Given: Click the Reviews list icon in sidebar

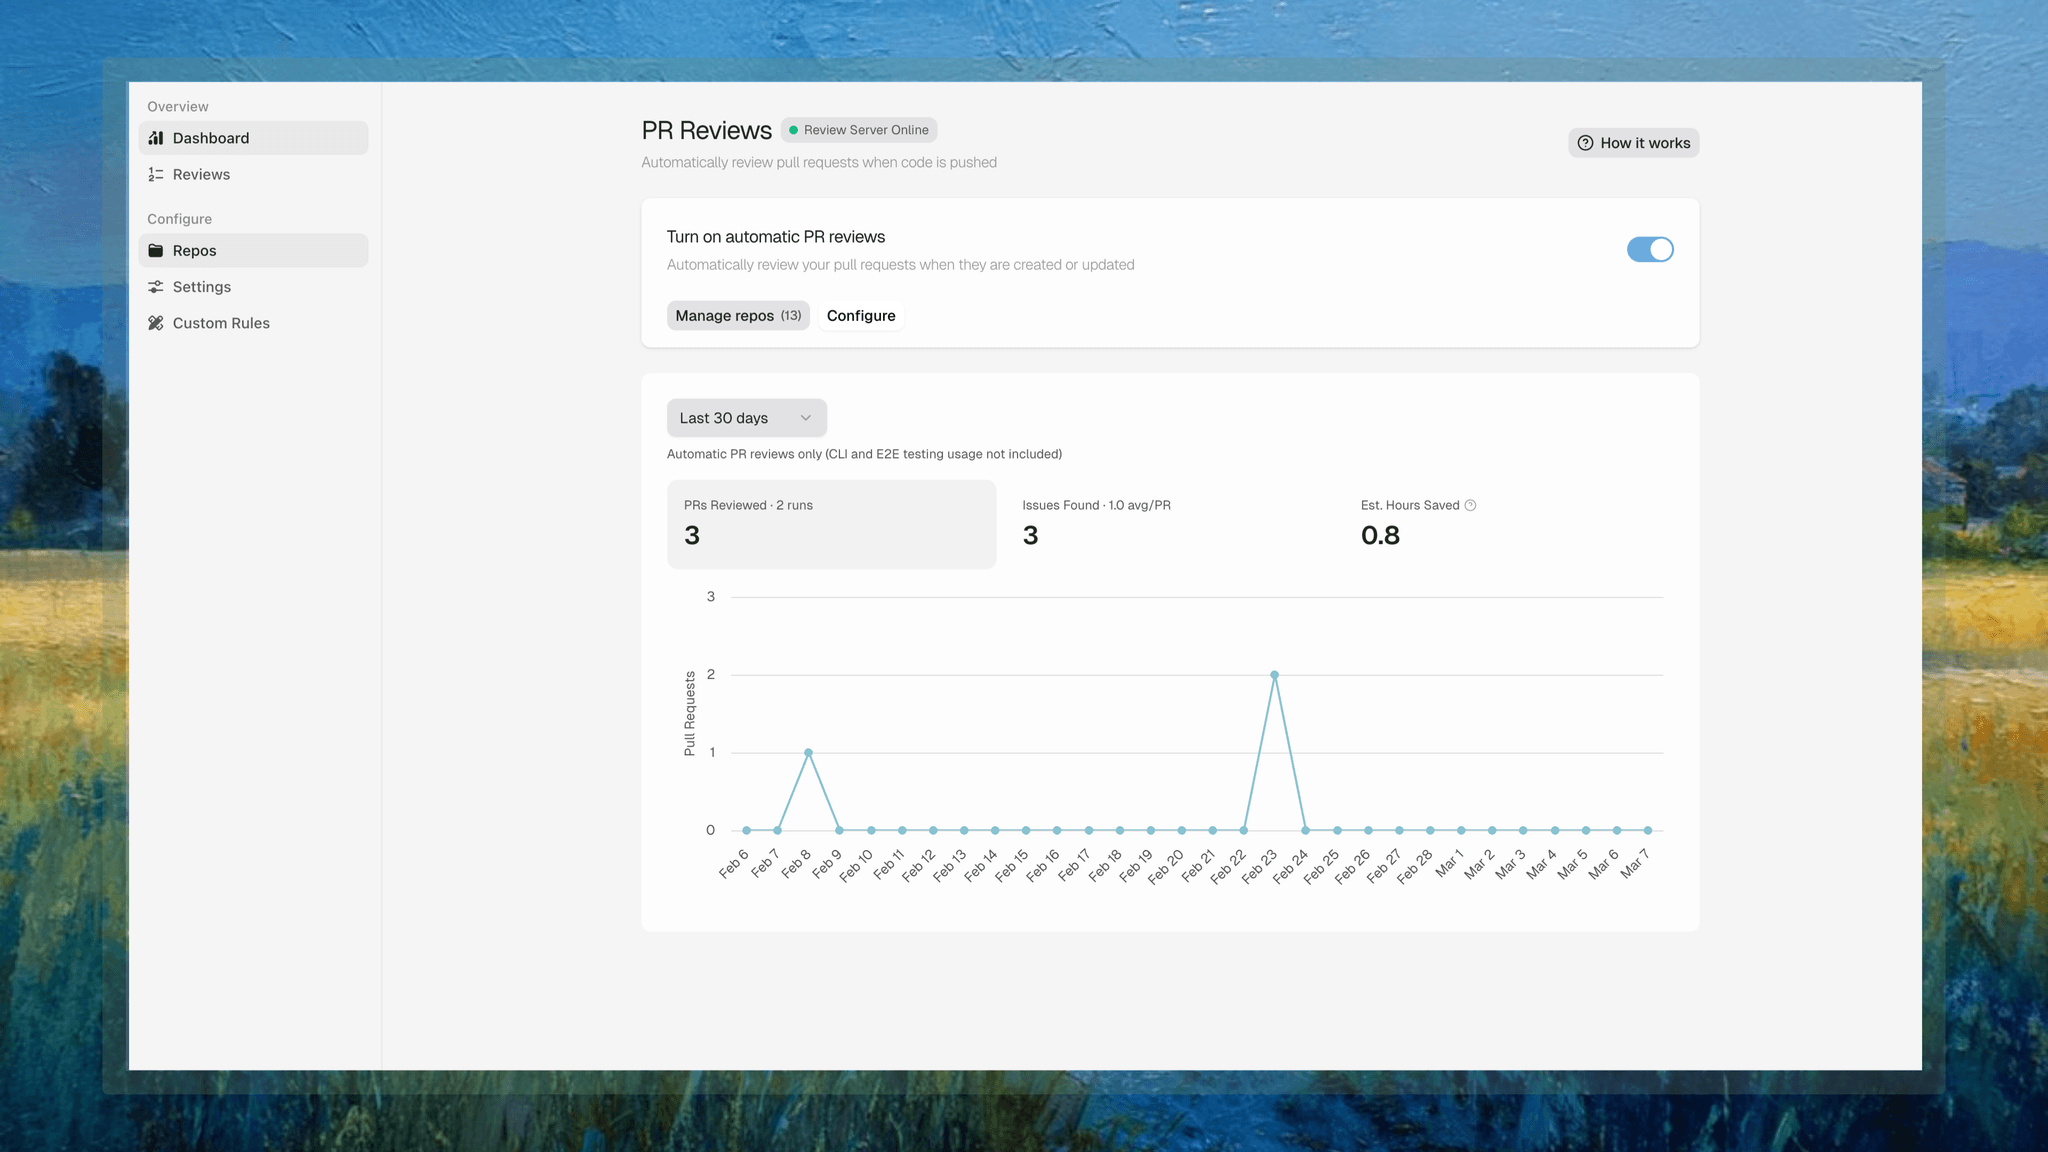Looking at the screenshot, I should coord(156,174).
